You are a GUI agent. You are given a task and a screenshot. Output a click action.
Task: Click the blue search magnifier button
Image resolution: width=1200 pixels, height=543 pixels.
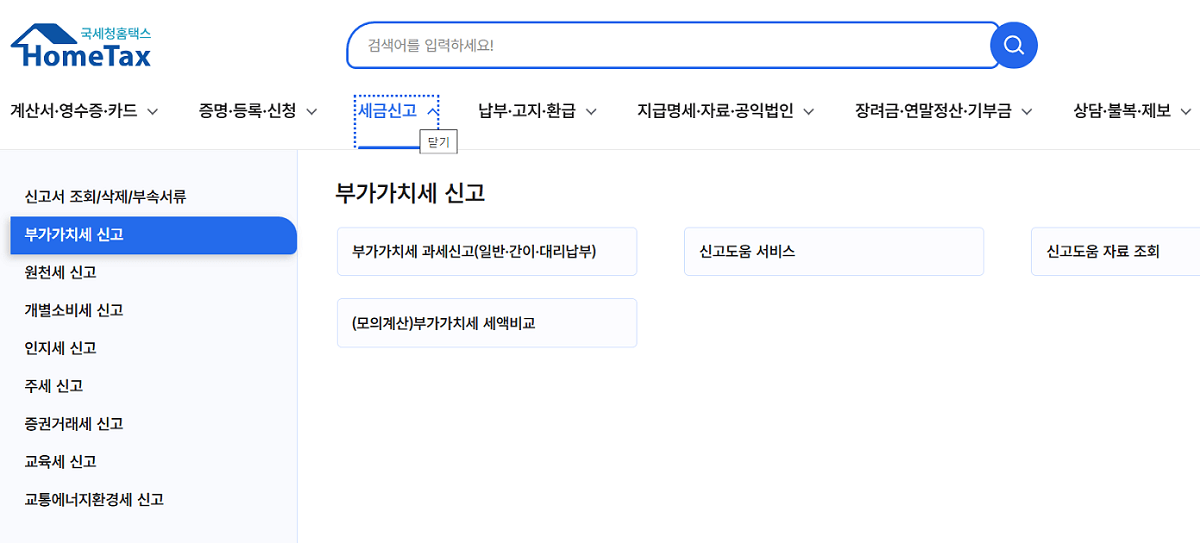[x=1014, y=45]
